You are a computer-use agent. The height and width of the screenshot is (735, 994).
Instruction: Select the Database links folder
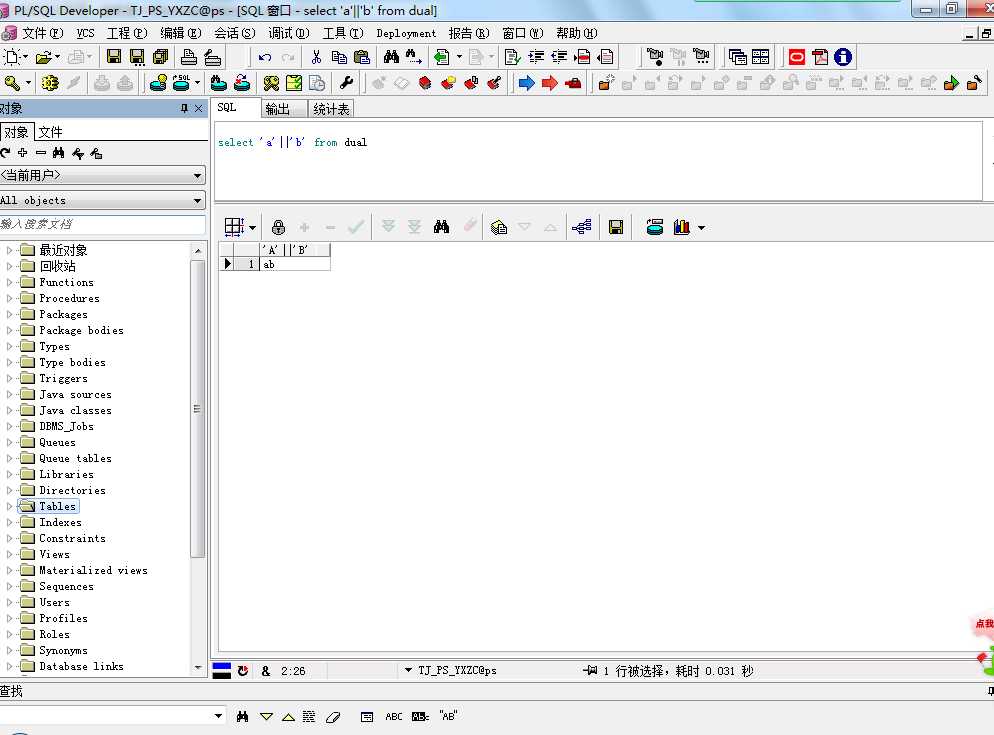pyautogui.click(x=81, y=666)
